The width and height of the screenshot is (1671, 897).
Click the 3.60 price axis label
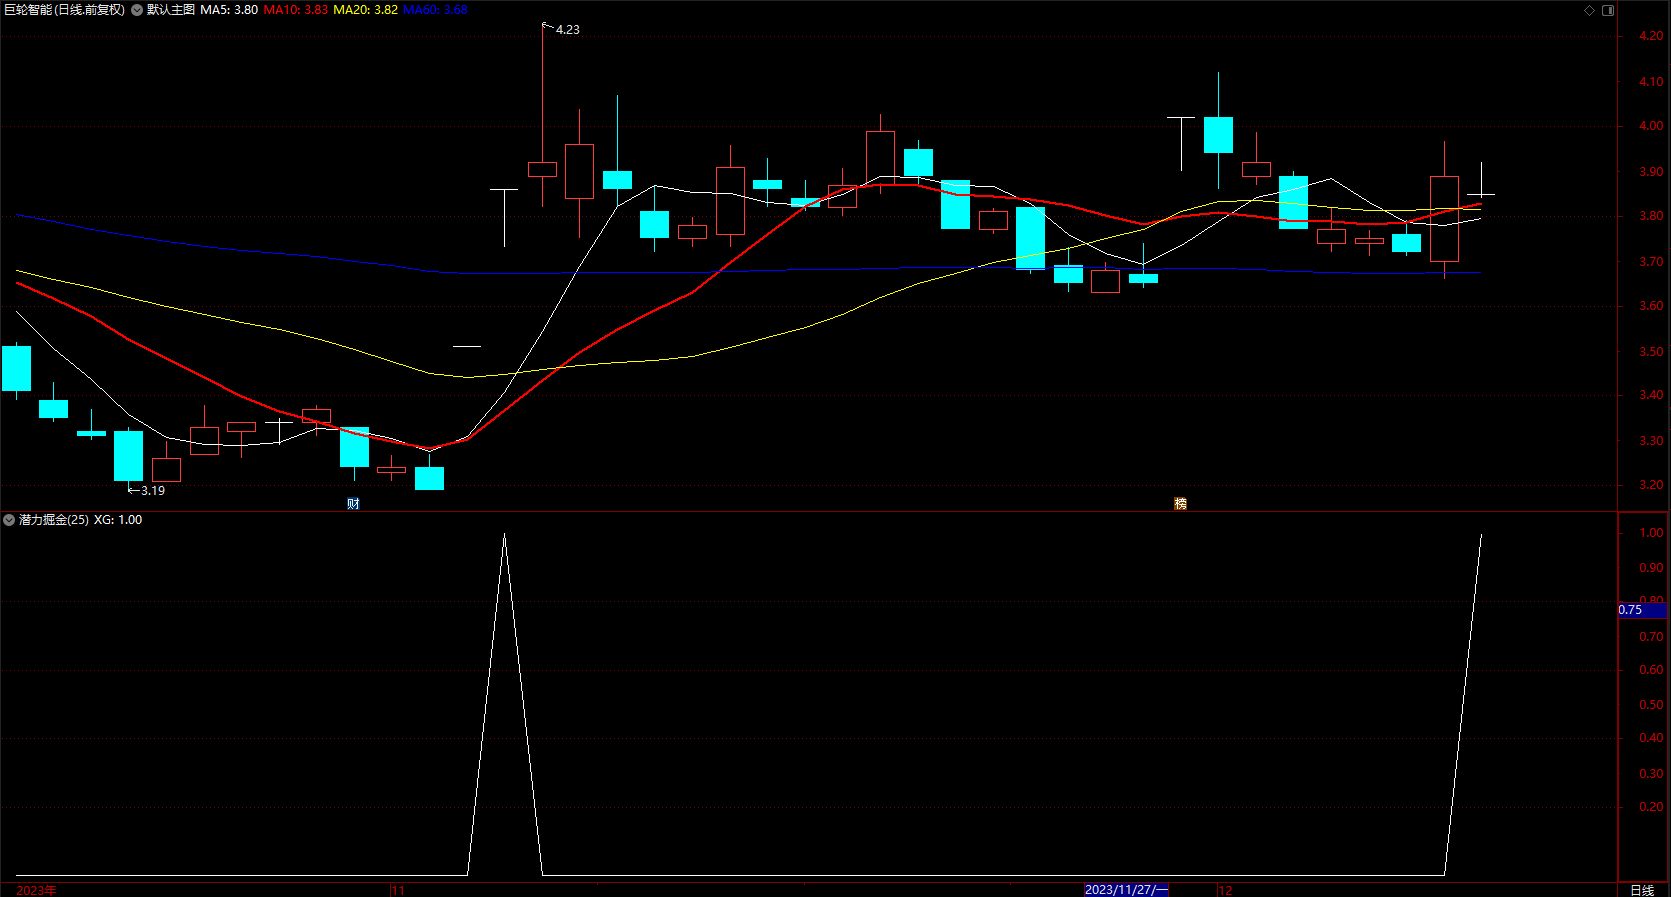click(1651, 306)
